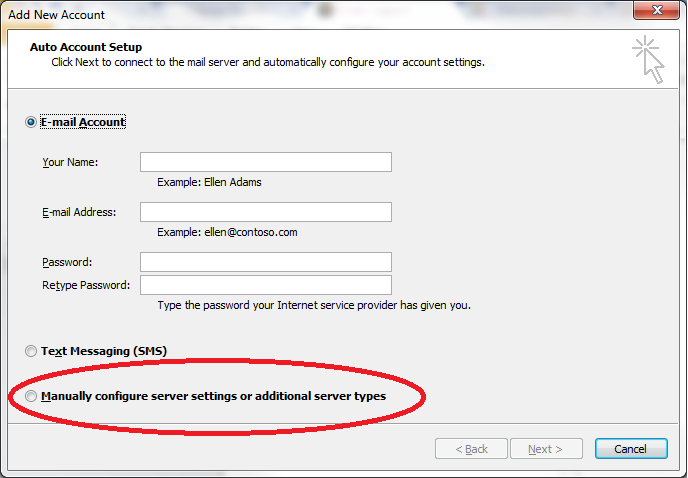Enable Manually configure server settings radio option
The width and height of the screenshot is (688, 478).
31,396
